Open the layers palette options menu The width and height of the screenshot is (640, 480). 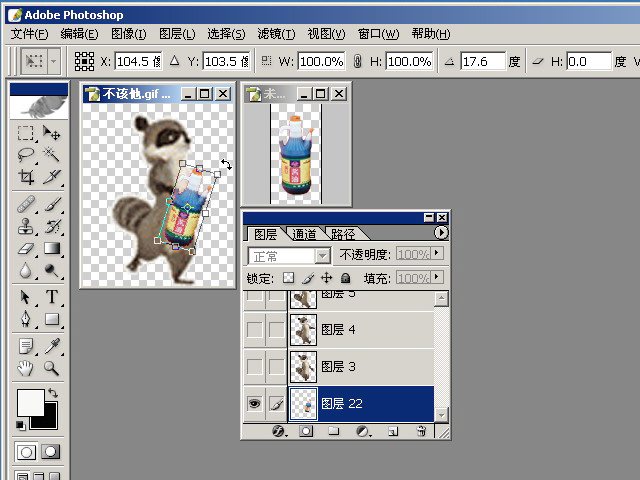441,233
